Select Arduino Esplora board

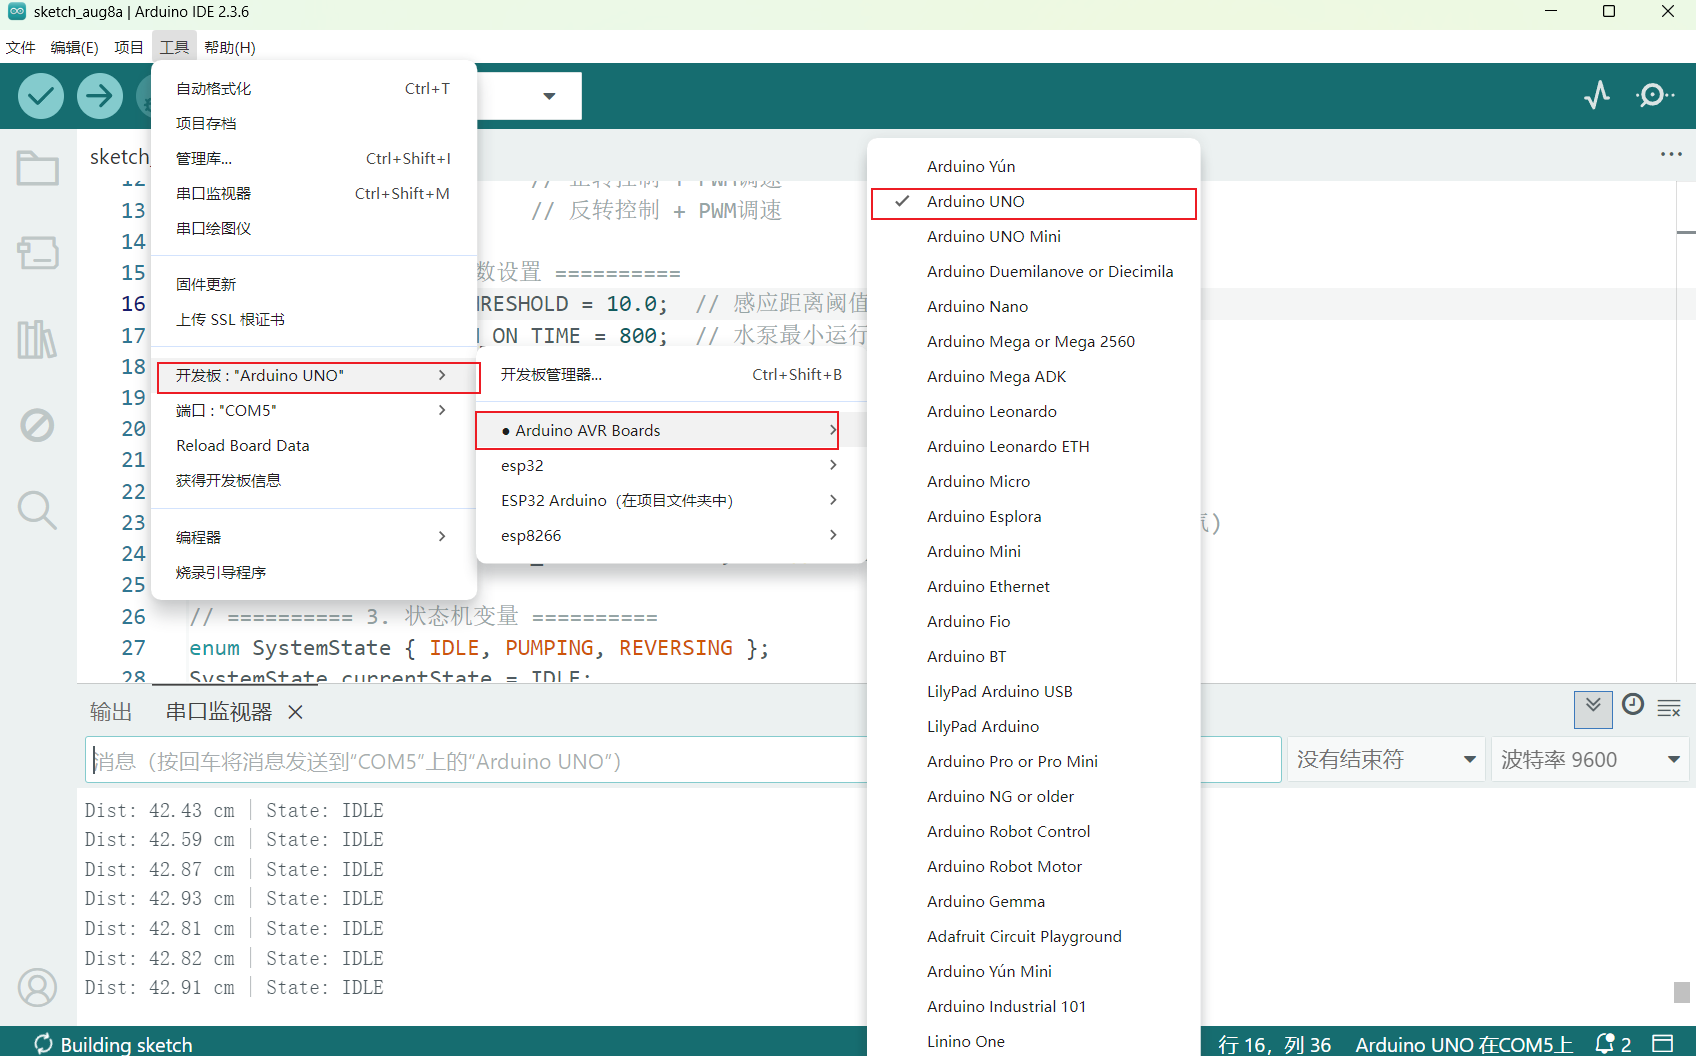tap(1034, 517)
